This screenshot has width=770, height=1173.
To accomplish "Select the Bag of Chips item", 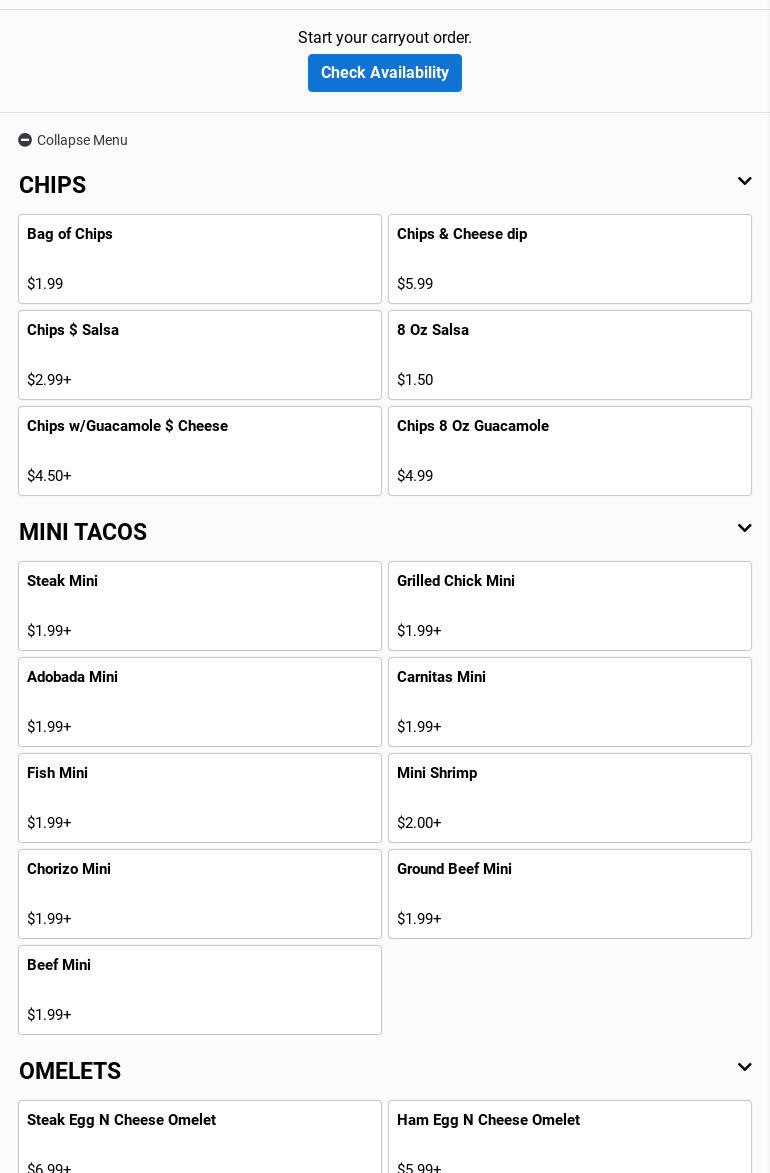I will tap(200, 259).
